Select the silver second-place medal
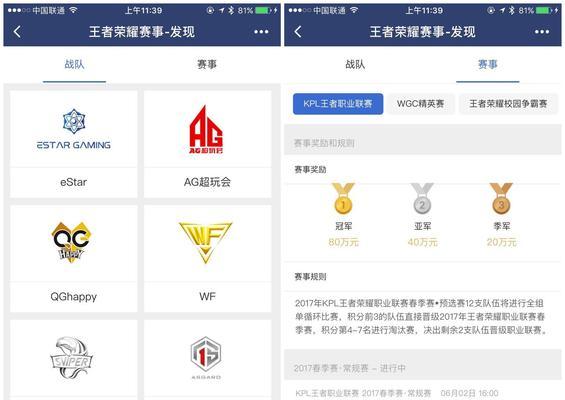 pos(422,199)
